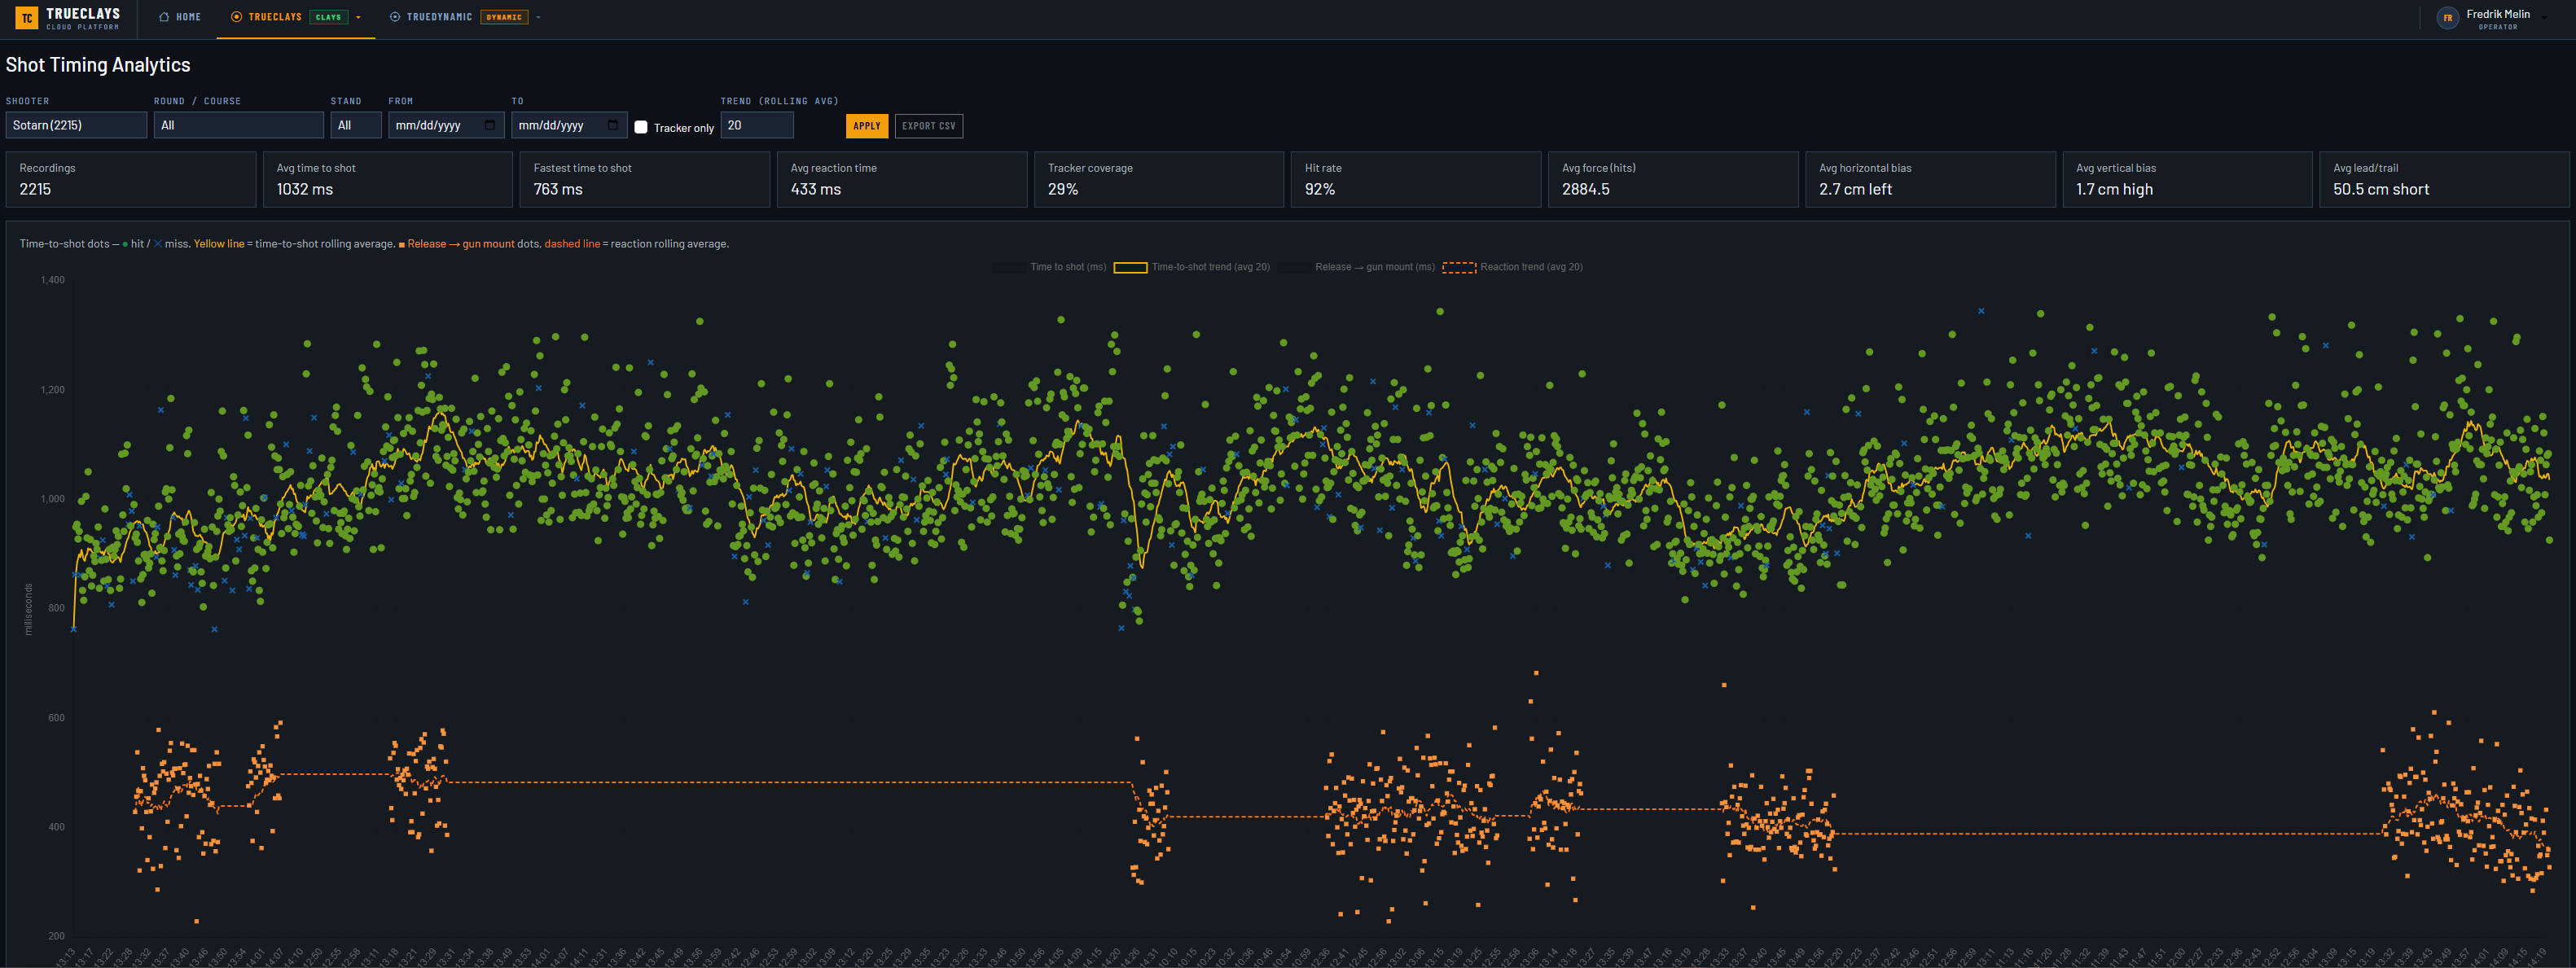The width and height of the screenshot is (2576, 968).
Task: Open the Shooter dropdown showing Sotarn (2215)
Action: point(76,125)
